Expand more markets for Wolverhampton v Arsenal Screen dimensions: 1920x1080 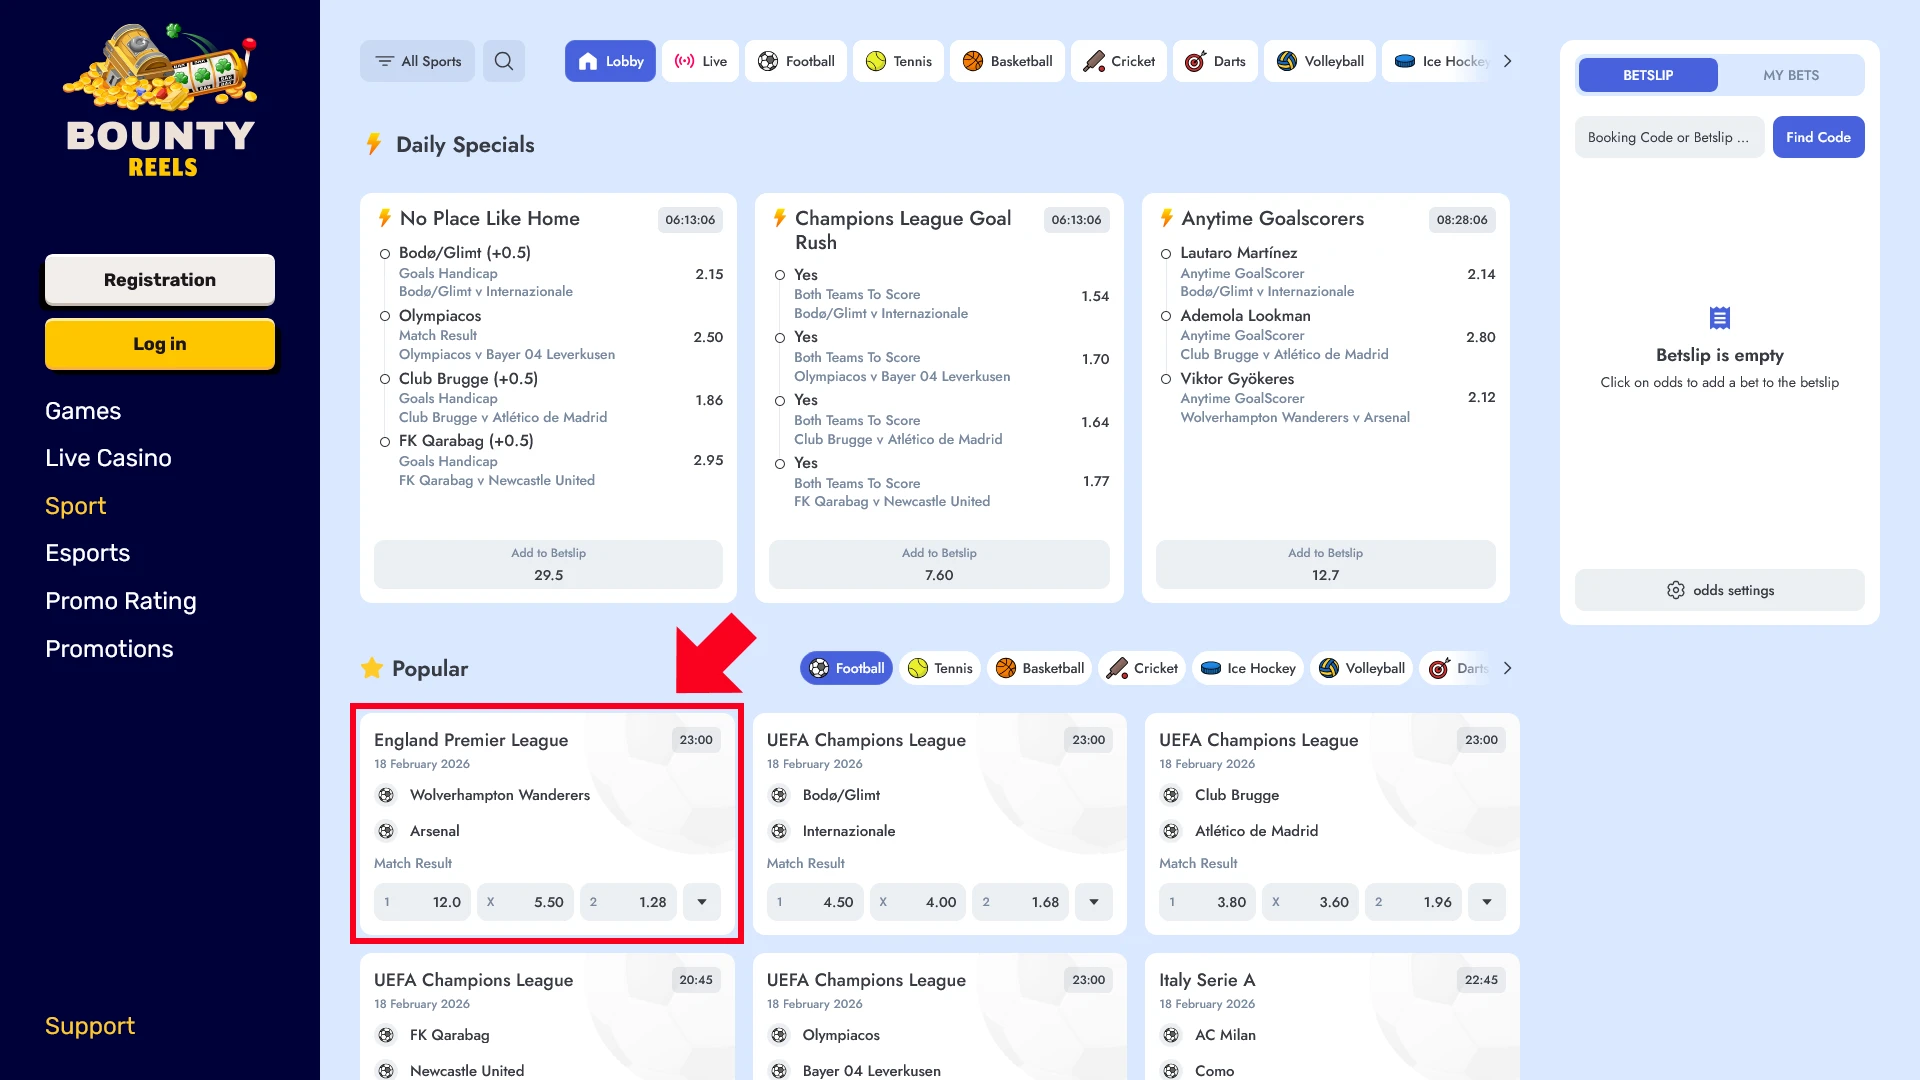tap(702, 902)
